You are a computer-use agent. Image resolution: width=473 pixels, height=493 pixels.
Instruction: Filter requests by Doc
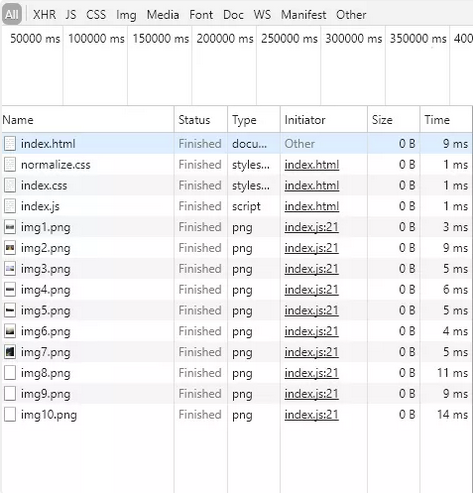[233, 15]
